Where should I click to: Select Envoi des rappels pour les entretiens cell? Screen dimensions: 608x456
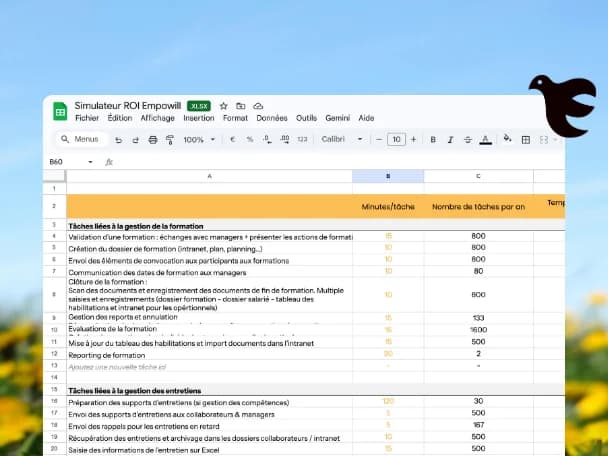pyautogui.click(x=209, y=426)
